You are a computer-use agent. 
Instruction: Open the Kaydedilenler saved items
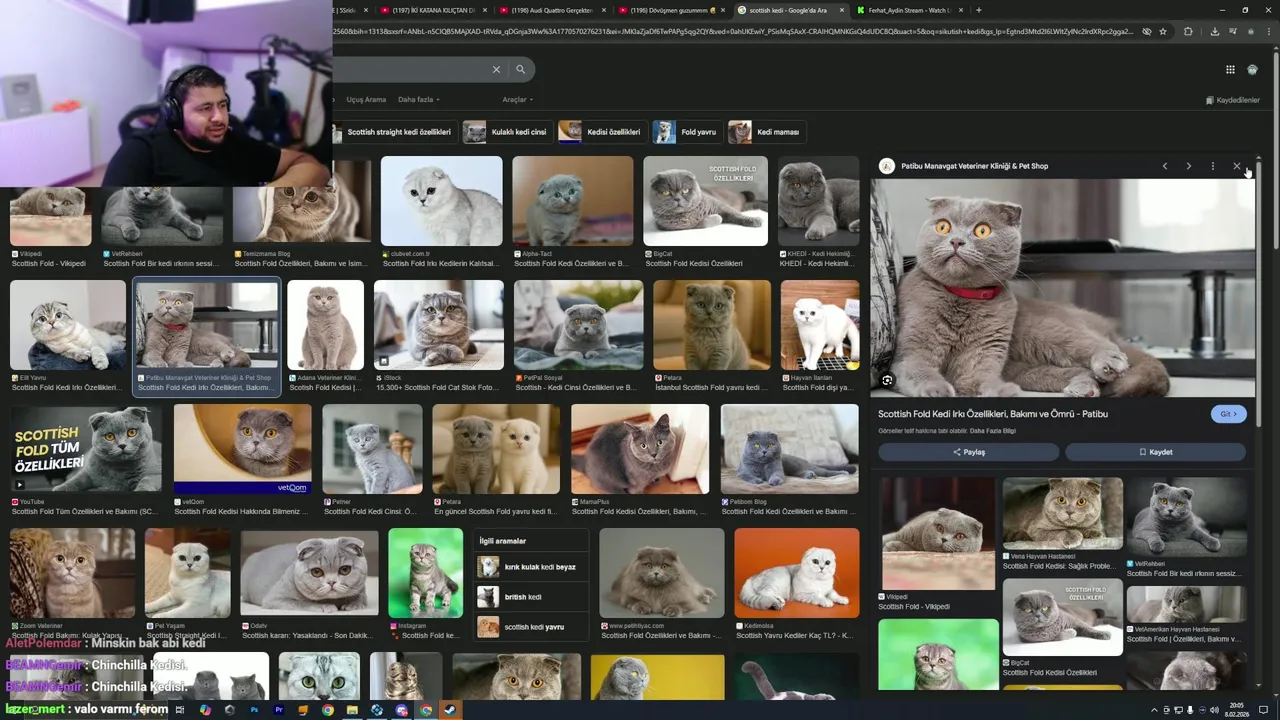(1232, 100)
